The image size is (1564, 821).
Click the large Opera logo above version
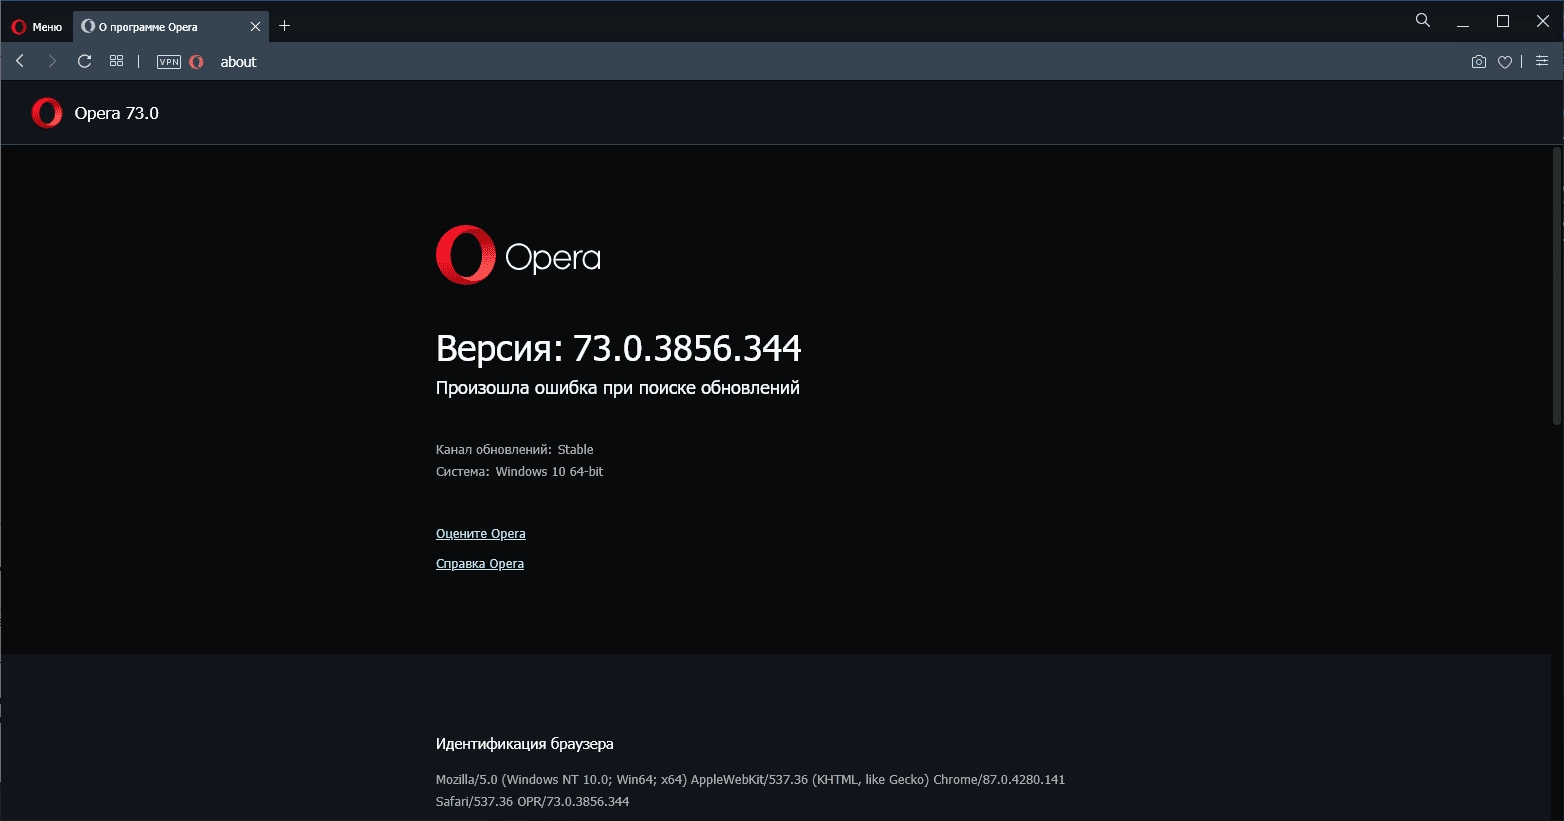click(518, 255)
